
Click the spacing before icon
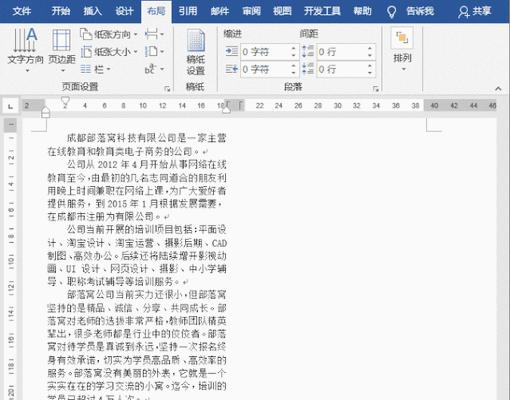308,51
